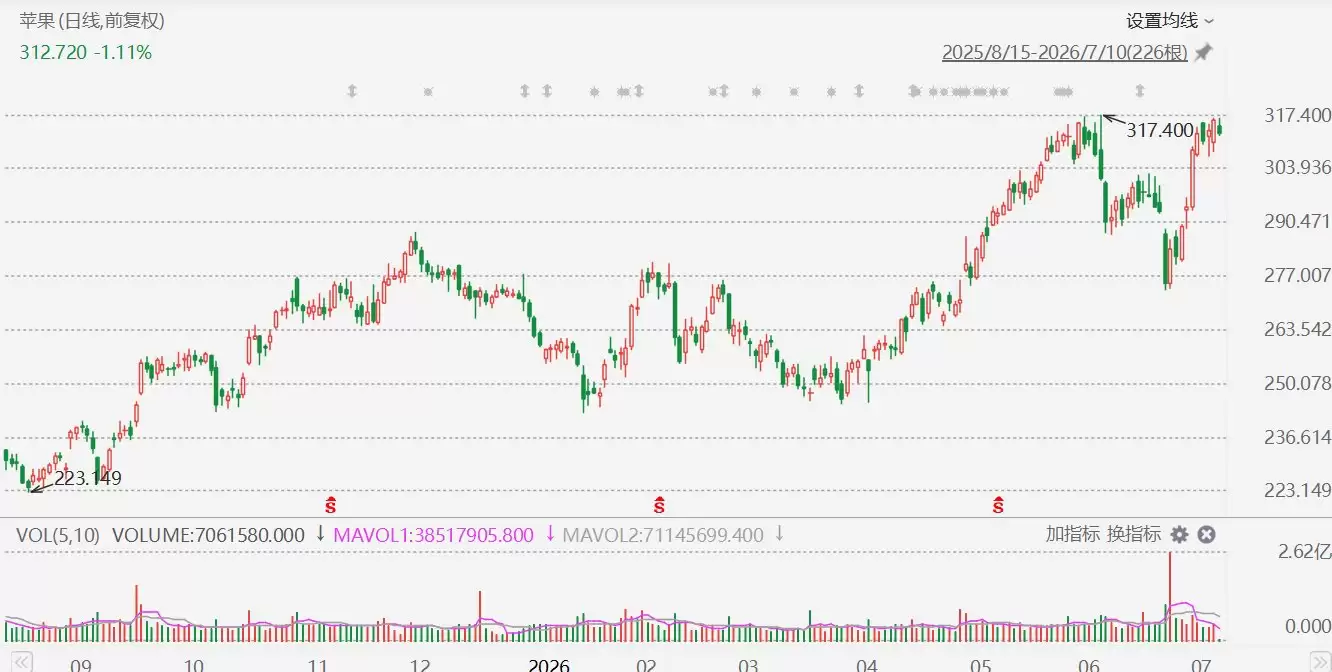Click the 10 month label on time axis
The width and height of the screenshot is (1332, 672).
click(194, 665)
